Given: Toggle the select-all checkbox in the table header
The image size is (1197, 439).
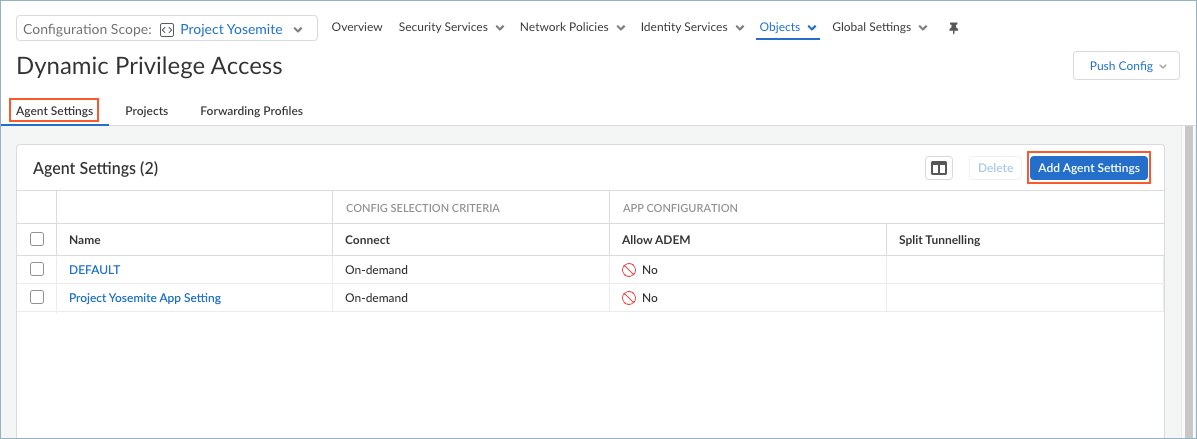Looking at the screenshot, I should [38, 240].
